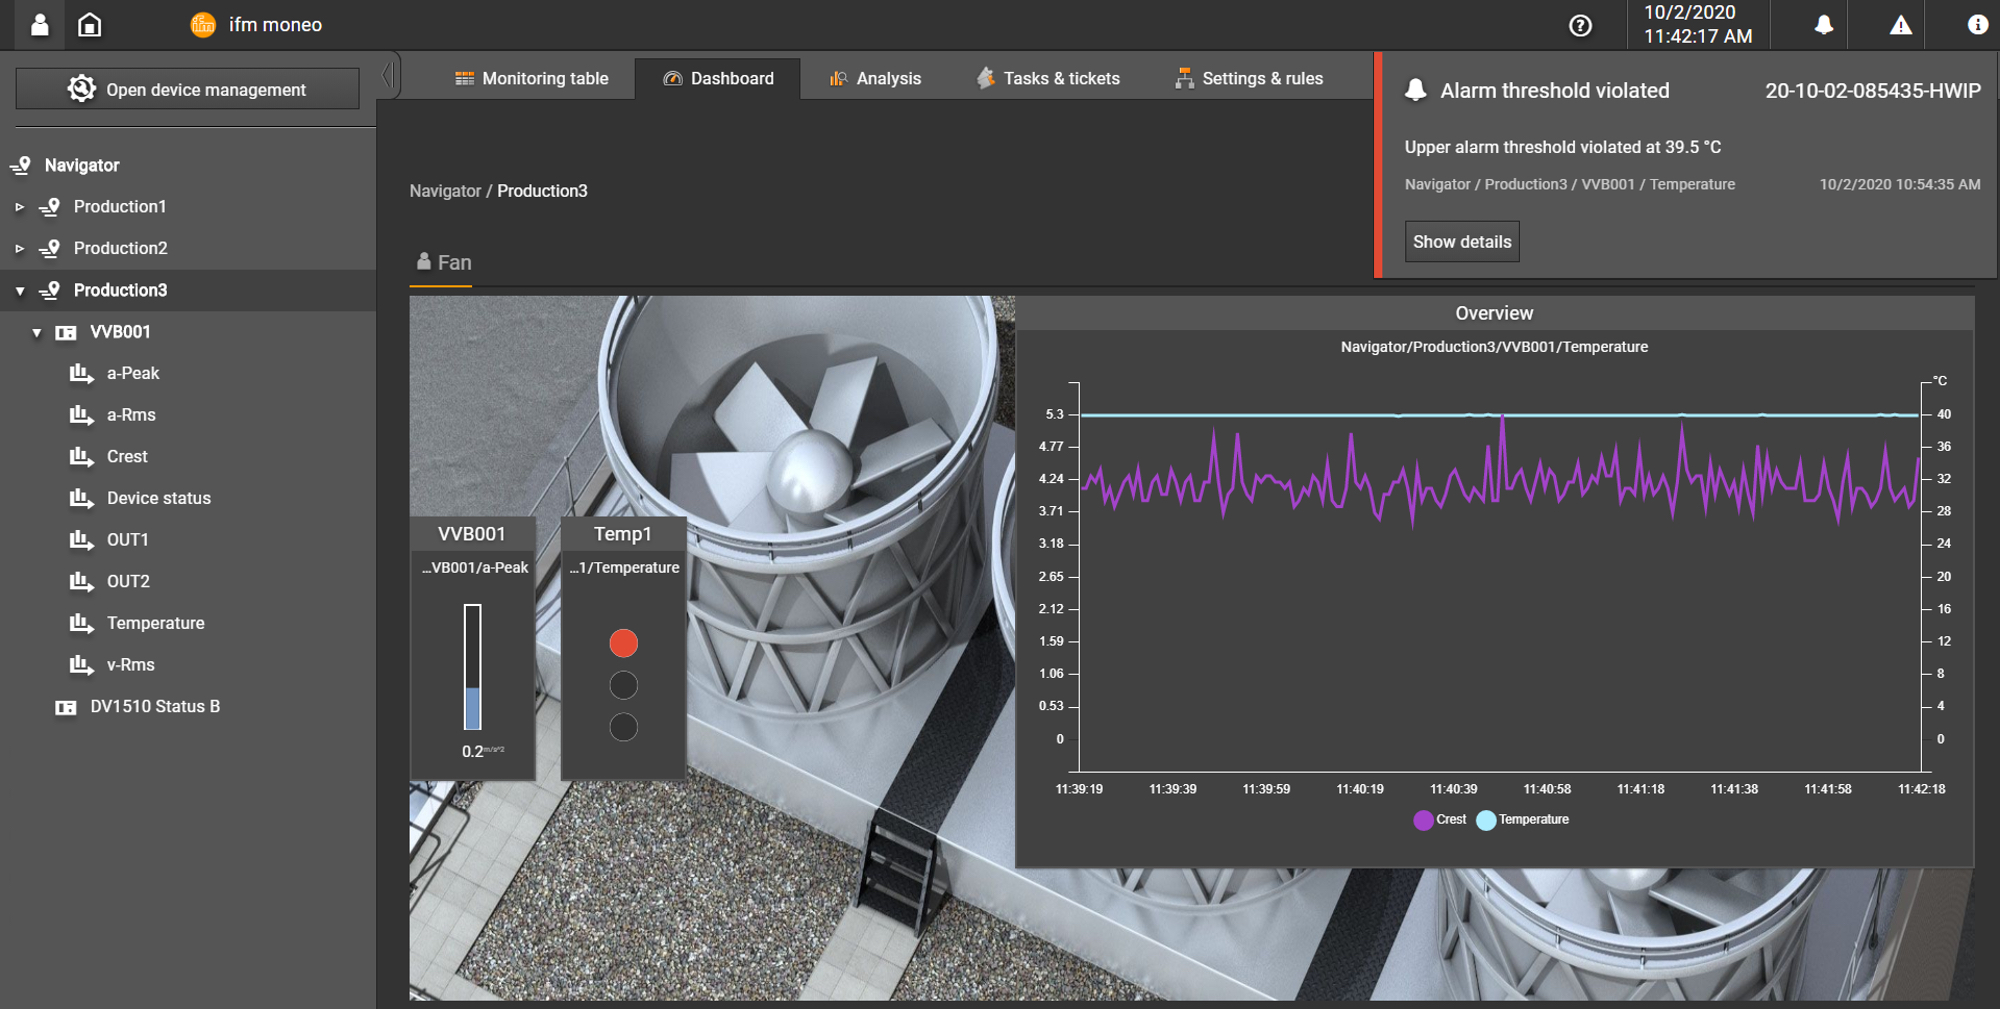Open the notifications bell icon

1821,24
